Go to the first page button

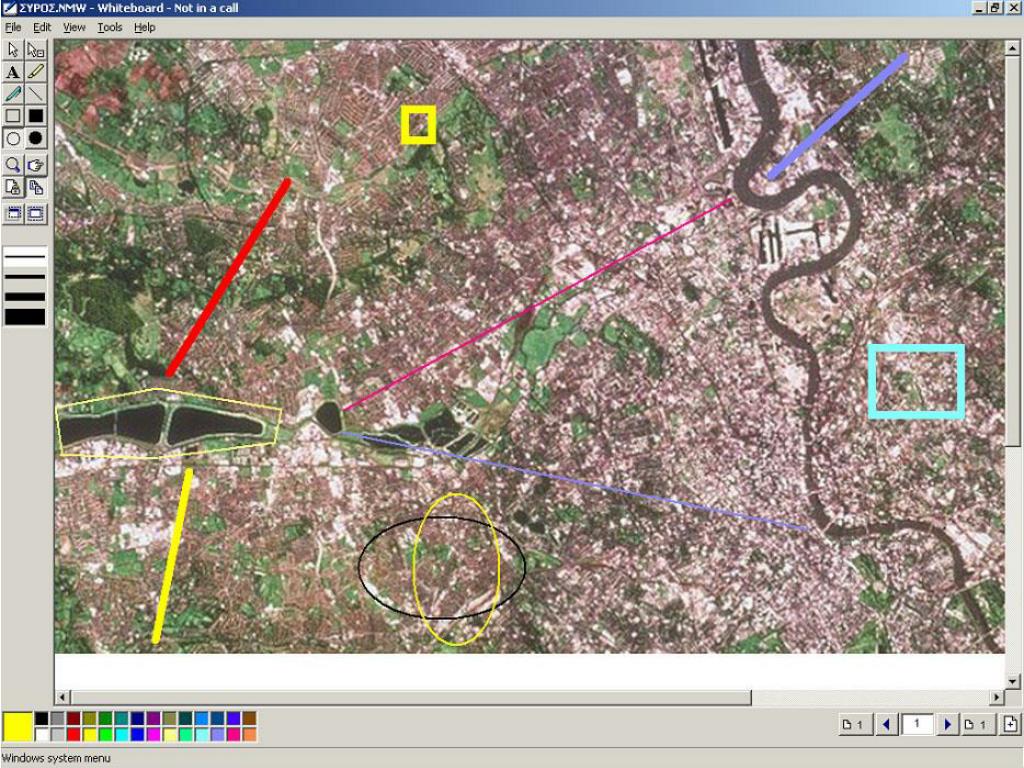coord(856,724)
